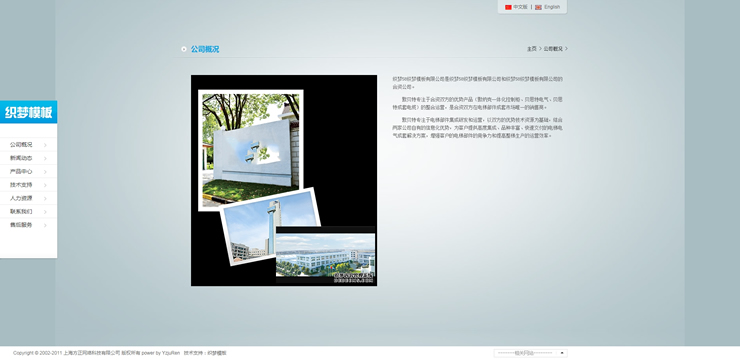Screen dimensions: 740x360
Task: Switch to 中文版 language link
Action: pos(521,7)
